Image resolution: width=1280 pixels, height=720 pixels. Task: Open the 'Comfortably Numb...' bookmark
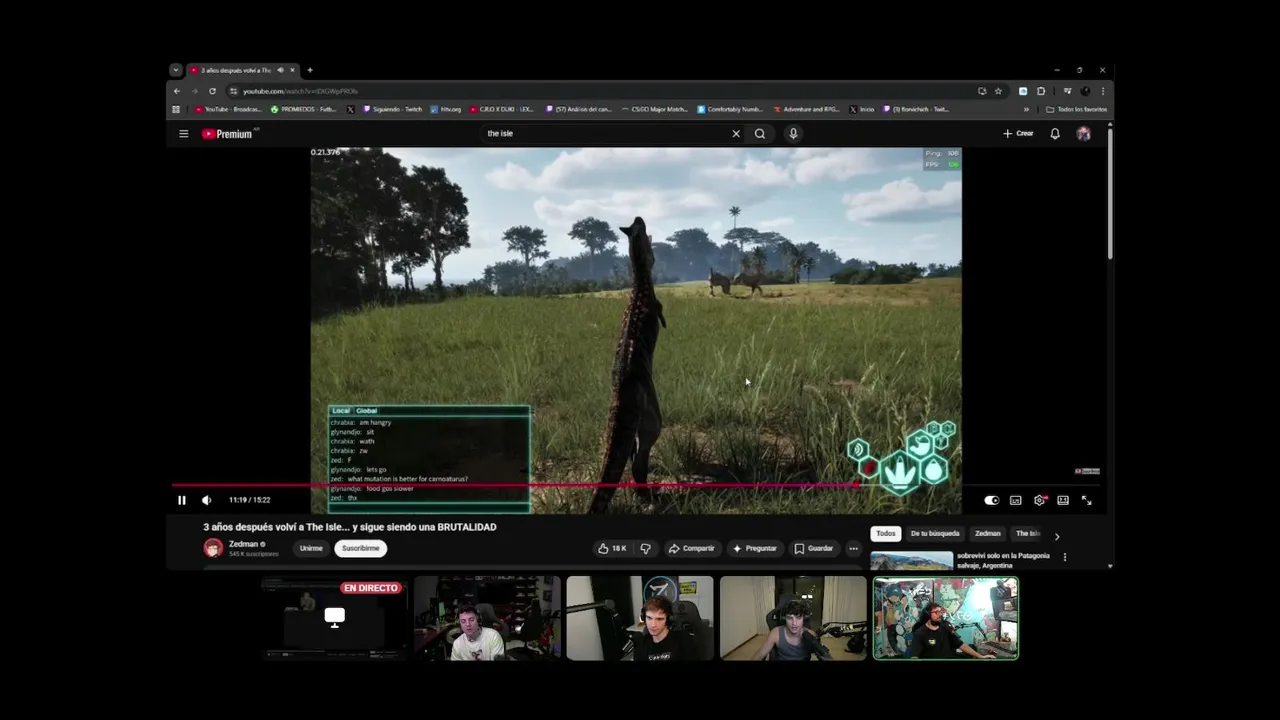coord(730,109)
